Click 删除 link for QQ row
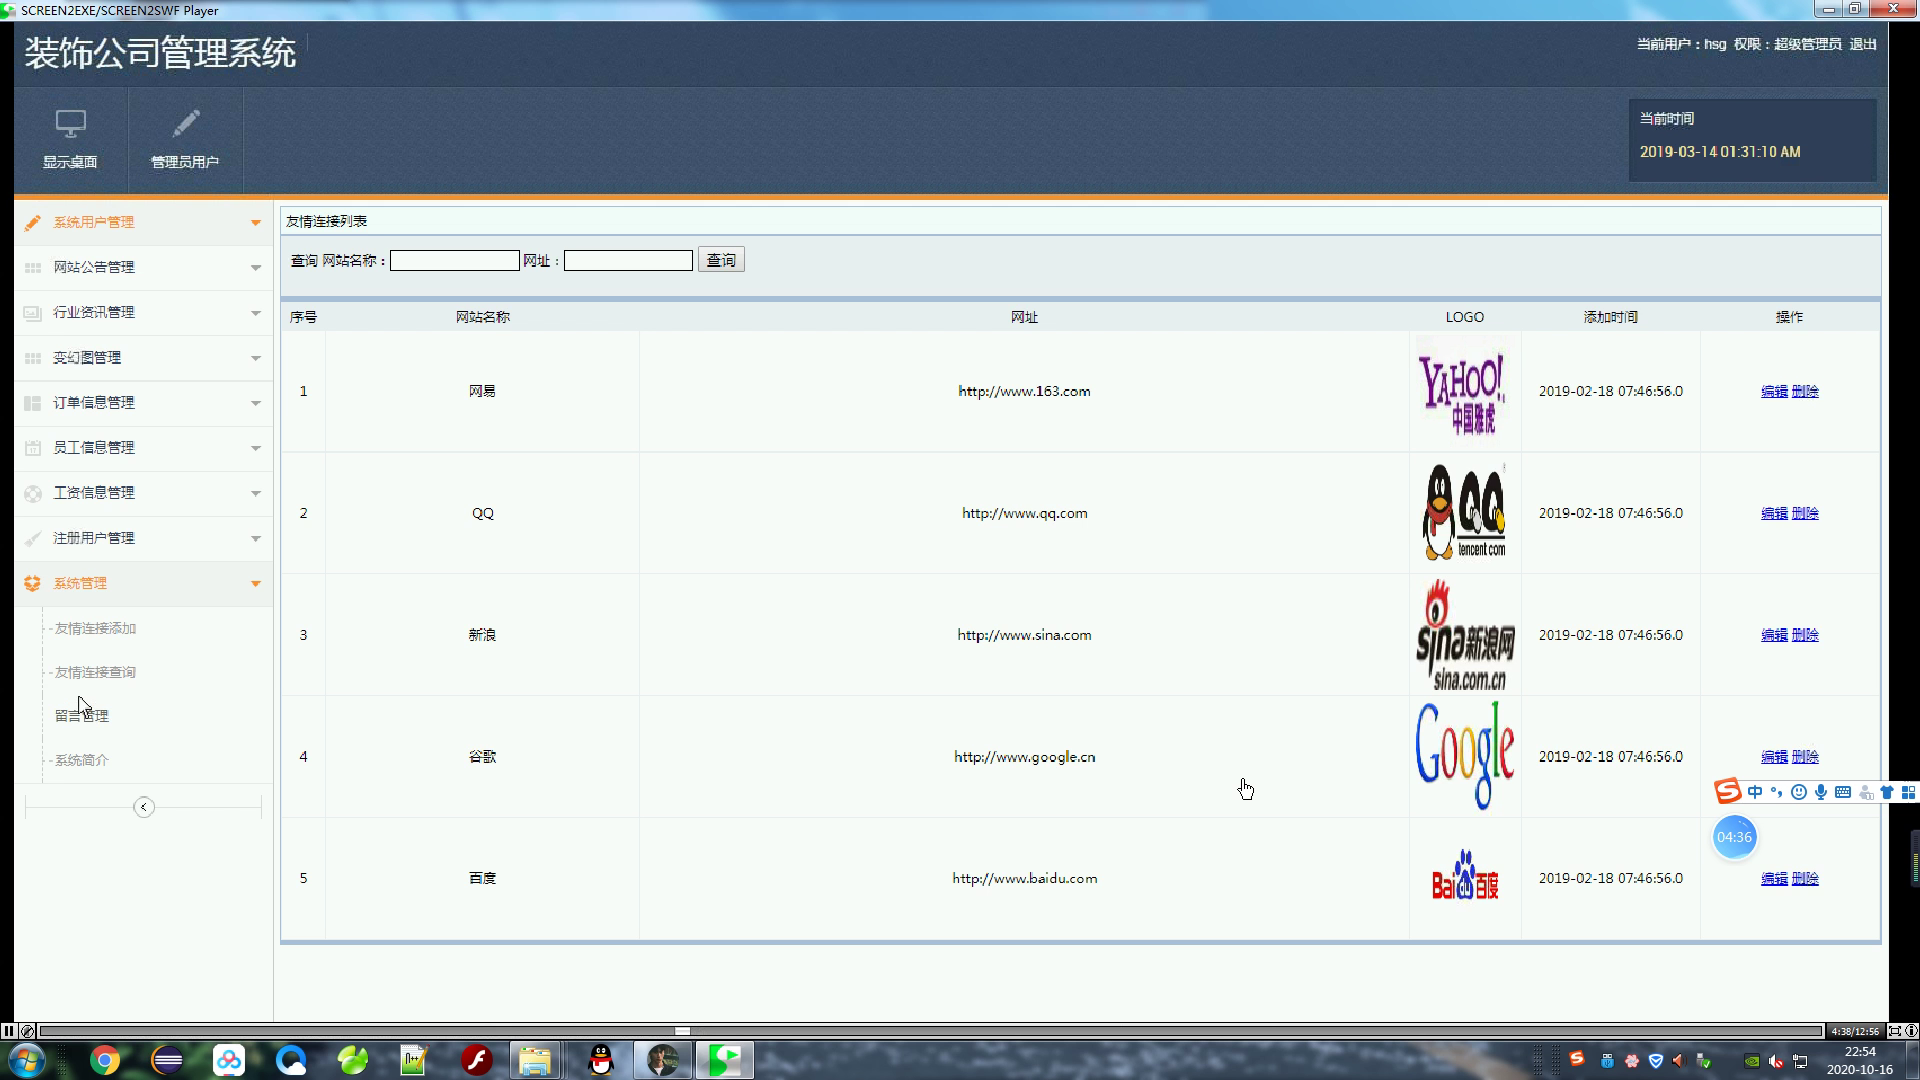The height and width of the screenshot is (1080, 1920). tap(1805, 513)
